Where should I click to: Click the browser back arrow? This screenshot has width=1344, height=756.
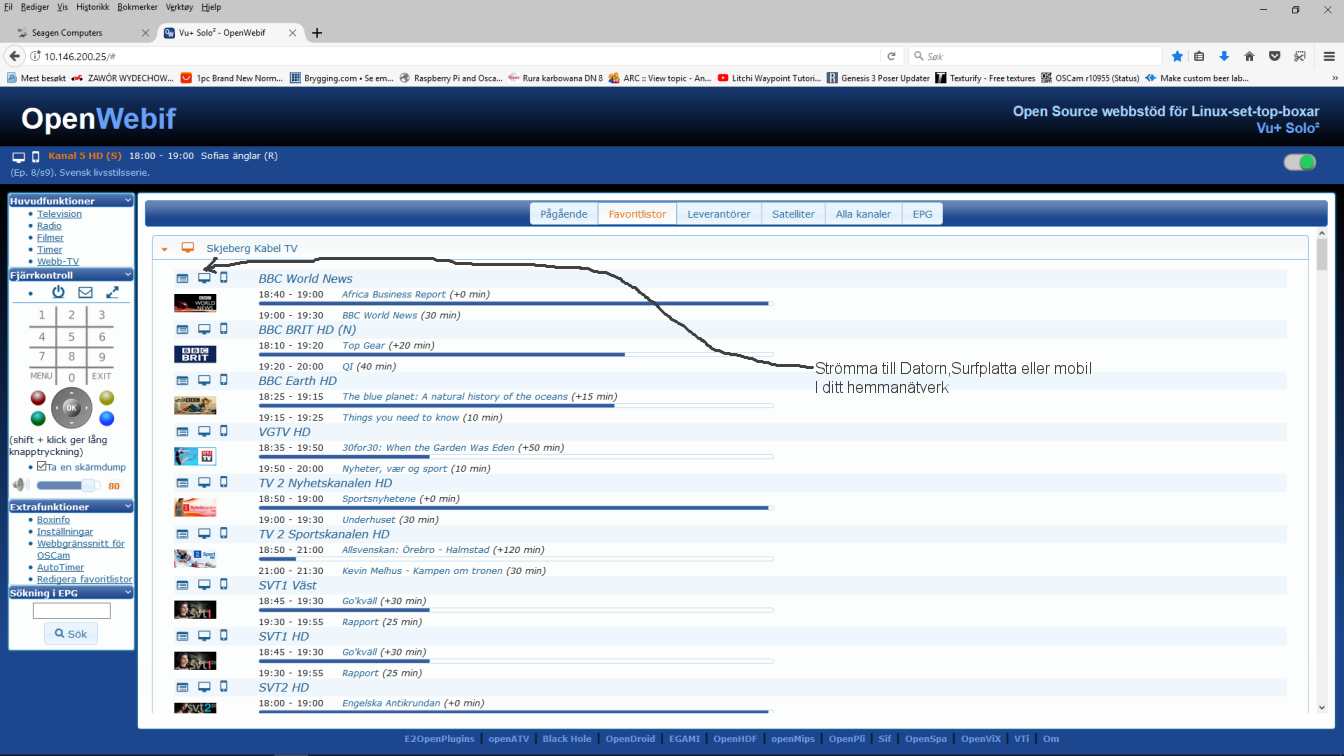[x=15, y=56]
